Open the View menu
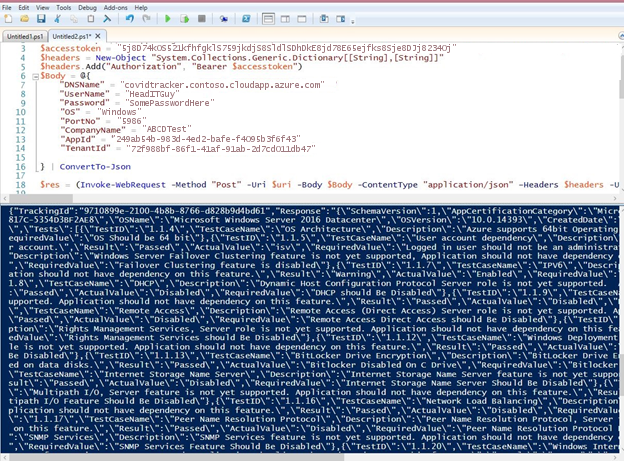Screen dimensions: 624x461 [43, 8]
